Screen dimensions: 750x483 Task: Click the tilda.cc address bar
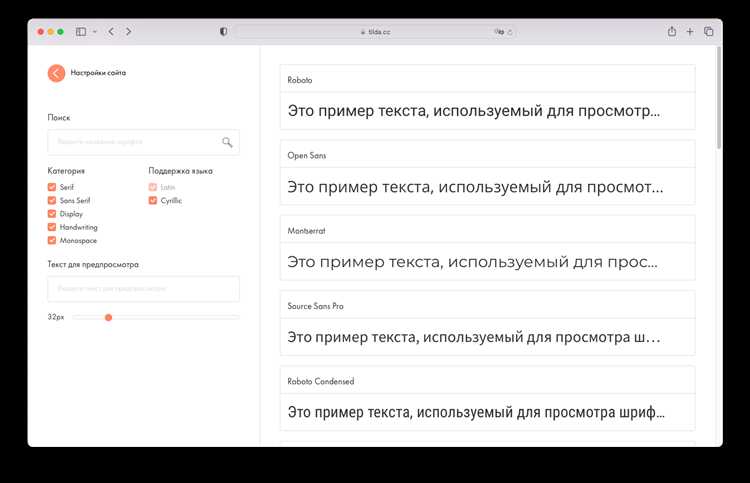380,32
